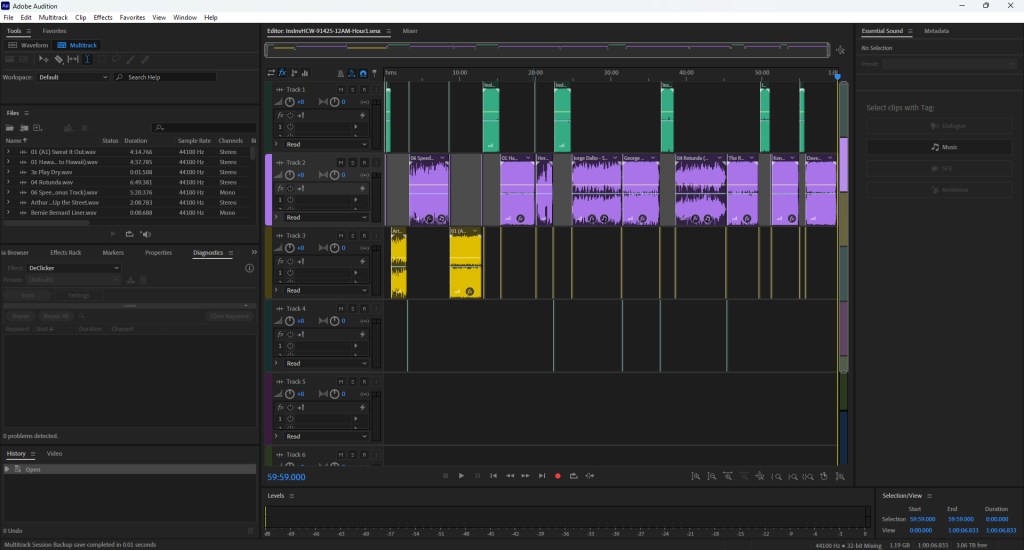Select the Time Selection tool
Viewport: 1024px width, 550px height.
[88, 60]
